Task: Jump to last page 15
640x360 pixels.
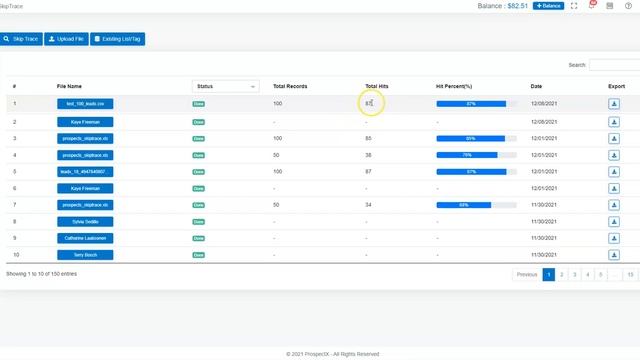Action: tap(630, 274)
